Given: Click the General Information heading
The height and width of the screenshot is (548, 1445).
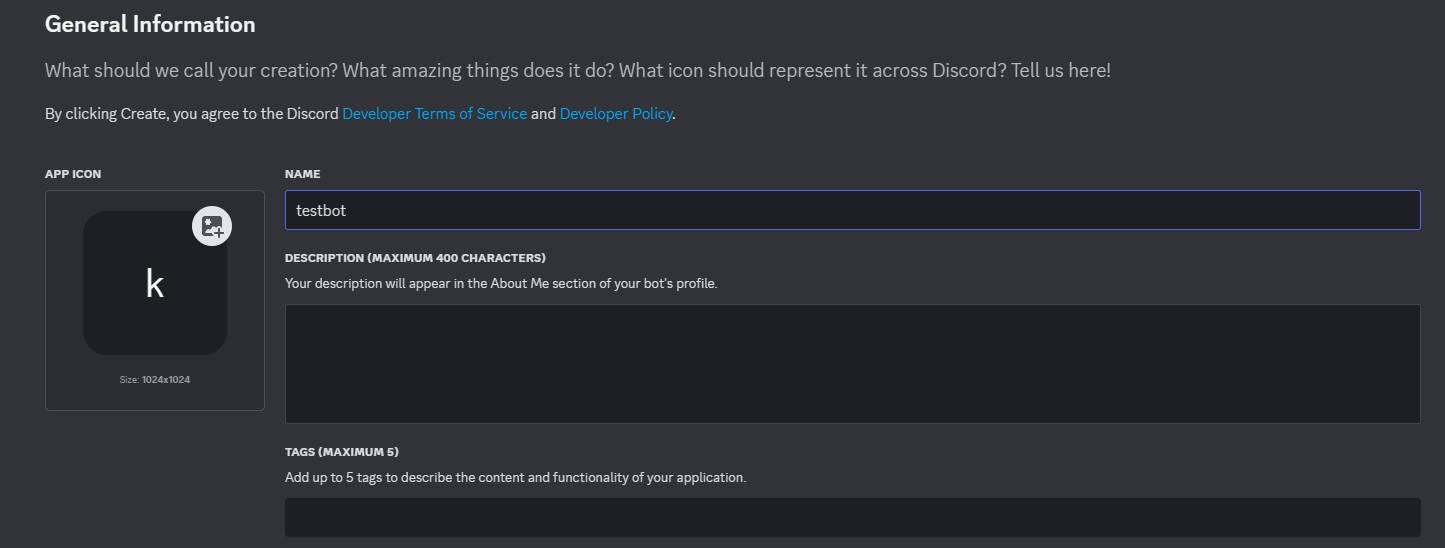Looking at the screenshot, I should [x=150, y=24].
